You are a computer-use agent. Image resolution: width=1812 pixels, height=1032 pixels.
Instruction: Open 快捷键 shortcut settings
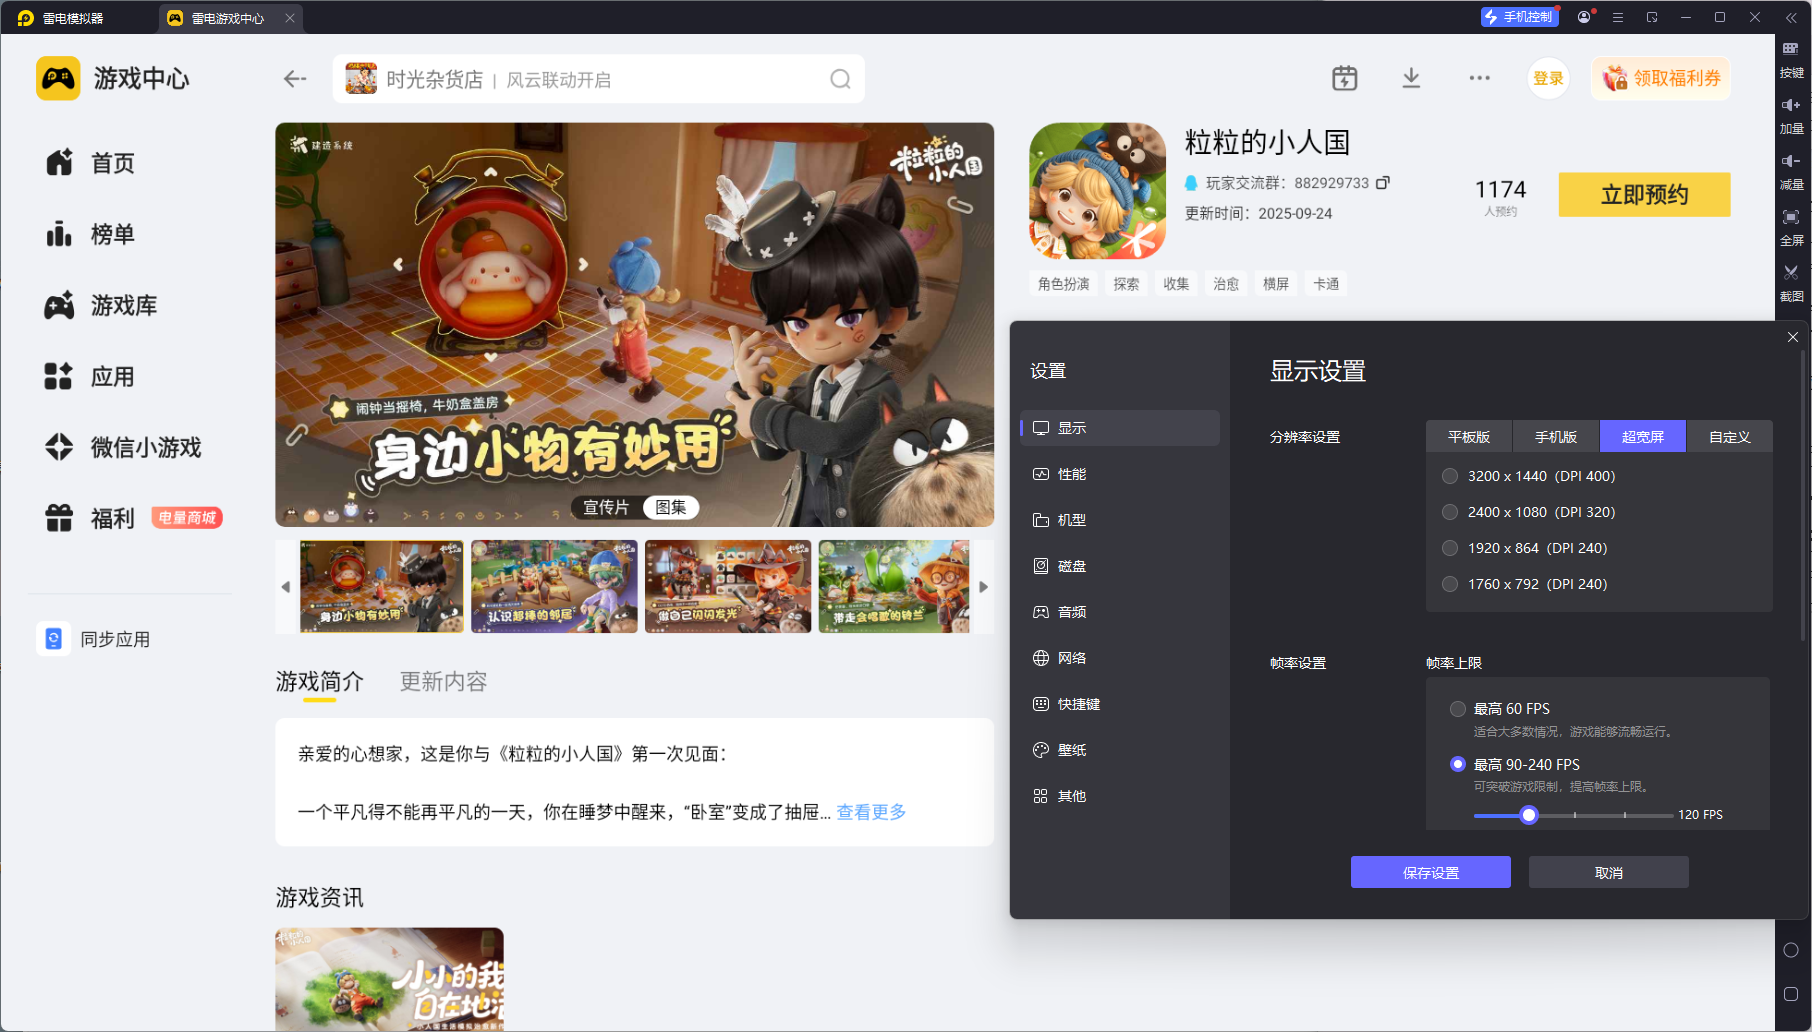tap(1120, 704)
